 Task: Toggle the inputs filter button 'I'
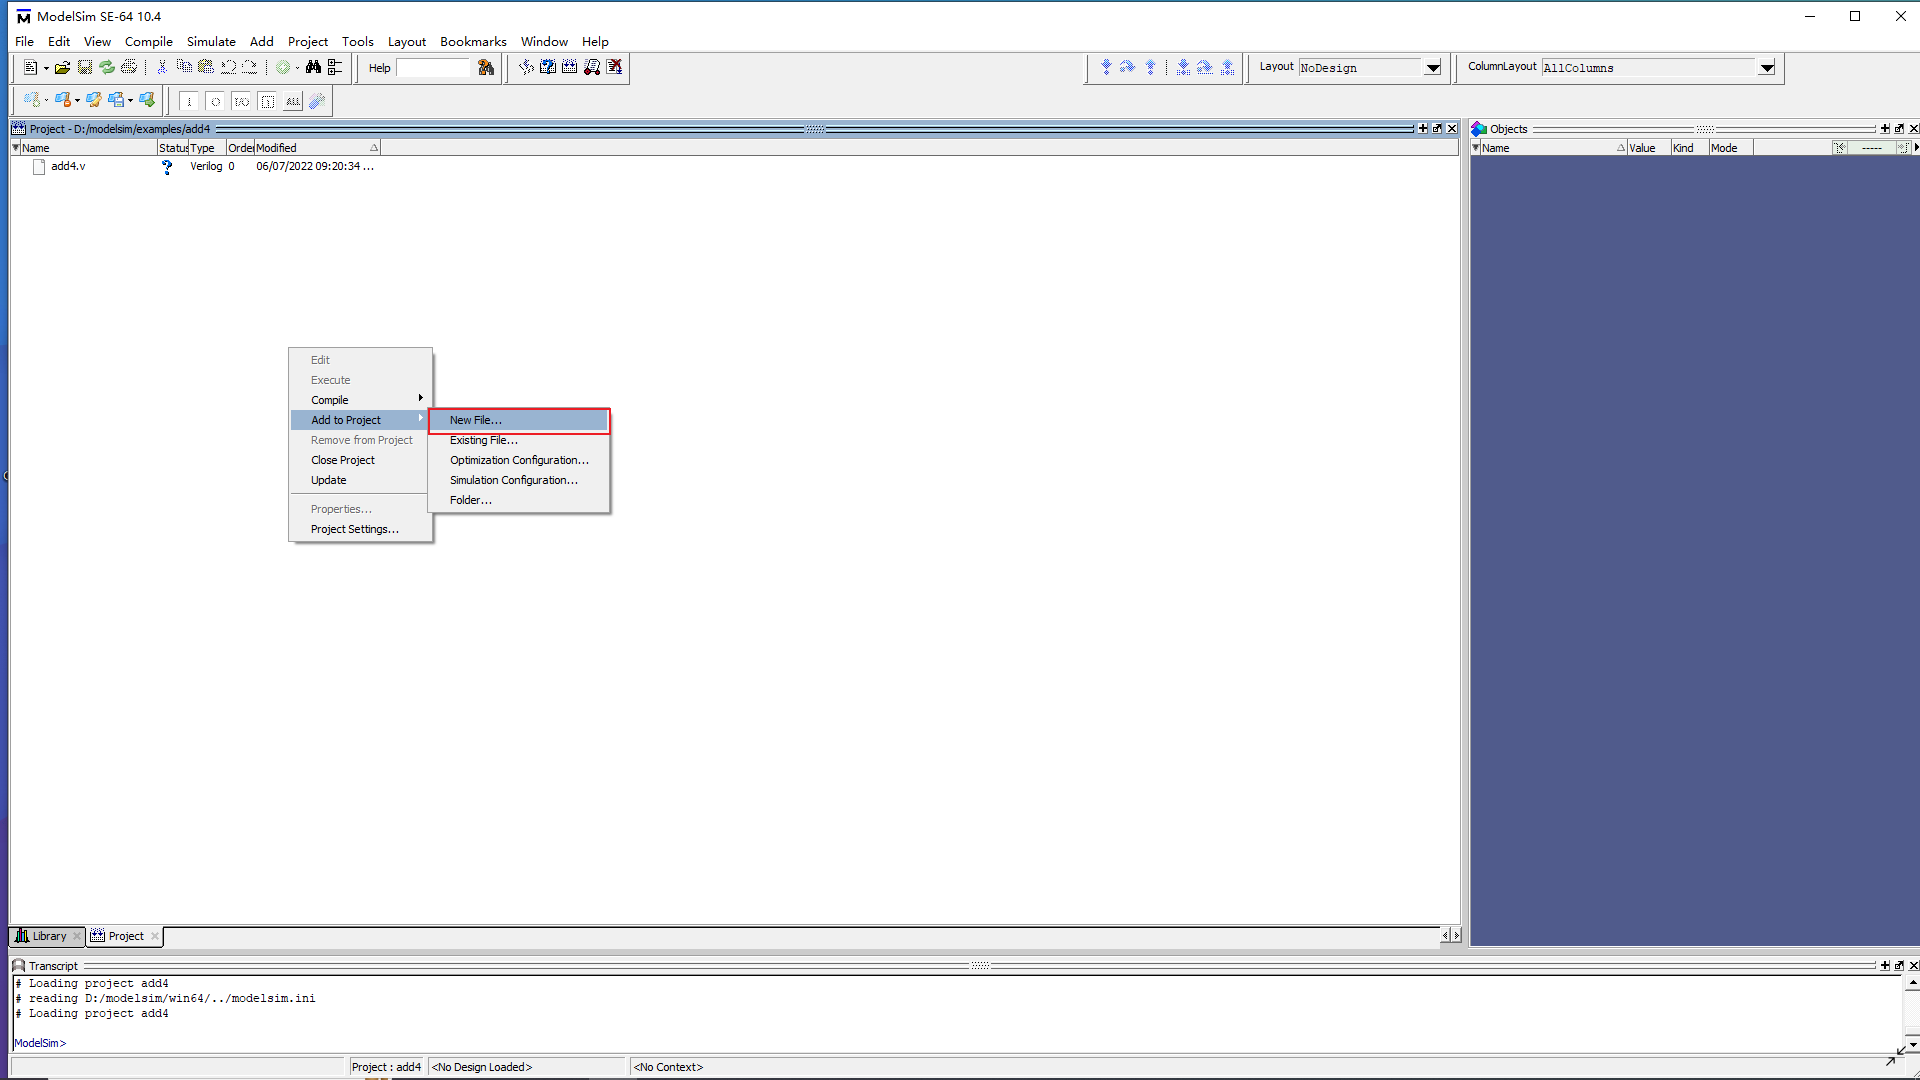[x=189, y=101]
